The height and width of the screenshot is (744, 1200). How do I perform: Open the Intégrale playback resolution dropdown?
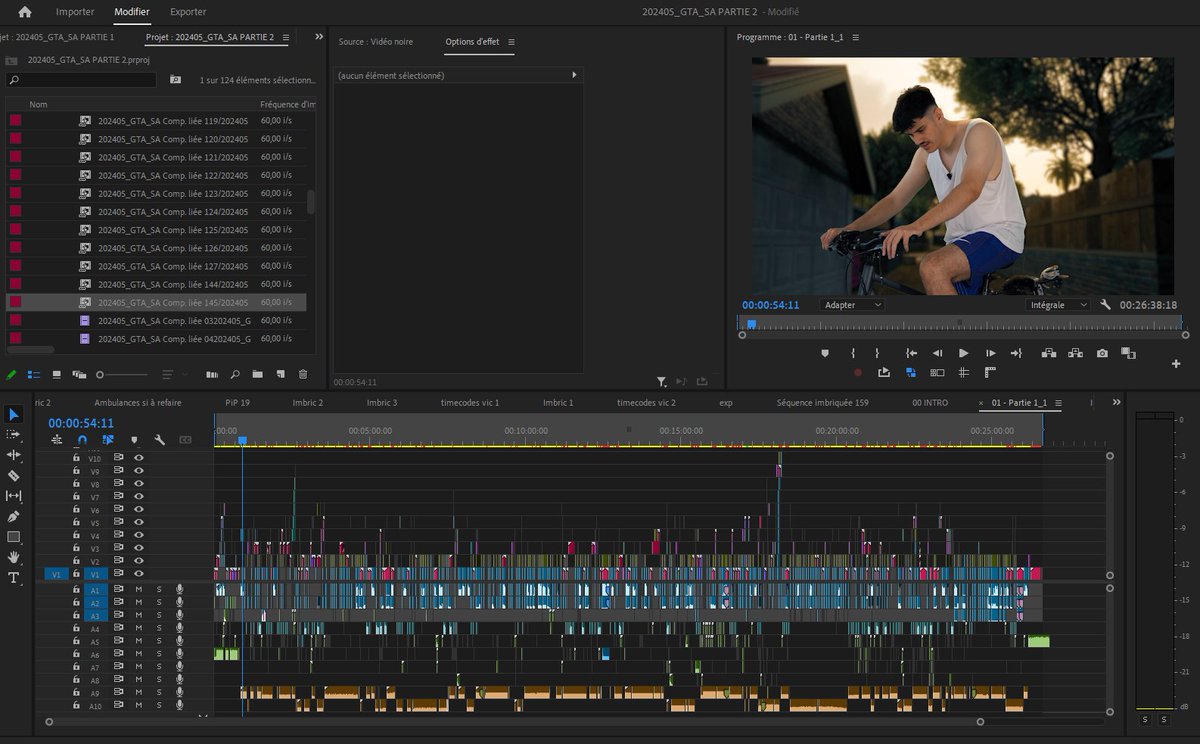[x=1058, y=305]
